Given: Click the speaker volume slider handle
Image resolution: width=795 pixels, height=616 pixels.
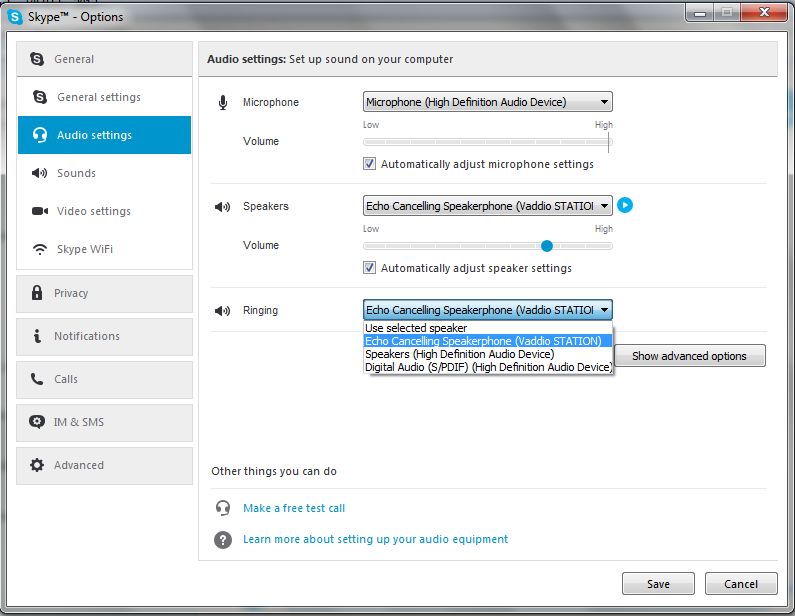Looking at the screenshot, I should (x=547, y=246).
